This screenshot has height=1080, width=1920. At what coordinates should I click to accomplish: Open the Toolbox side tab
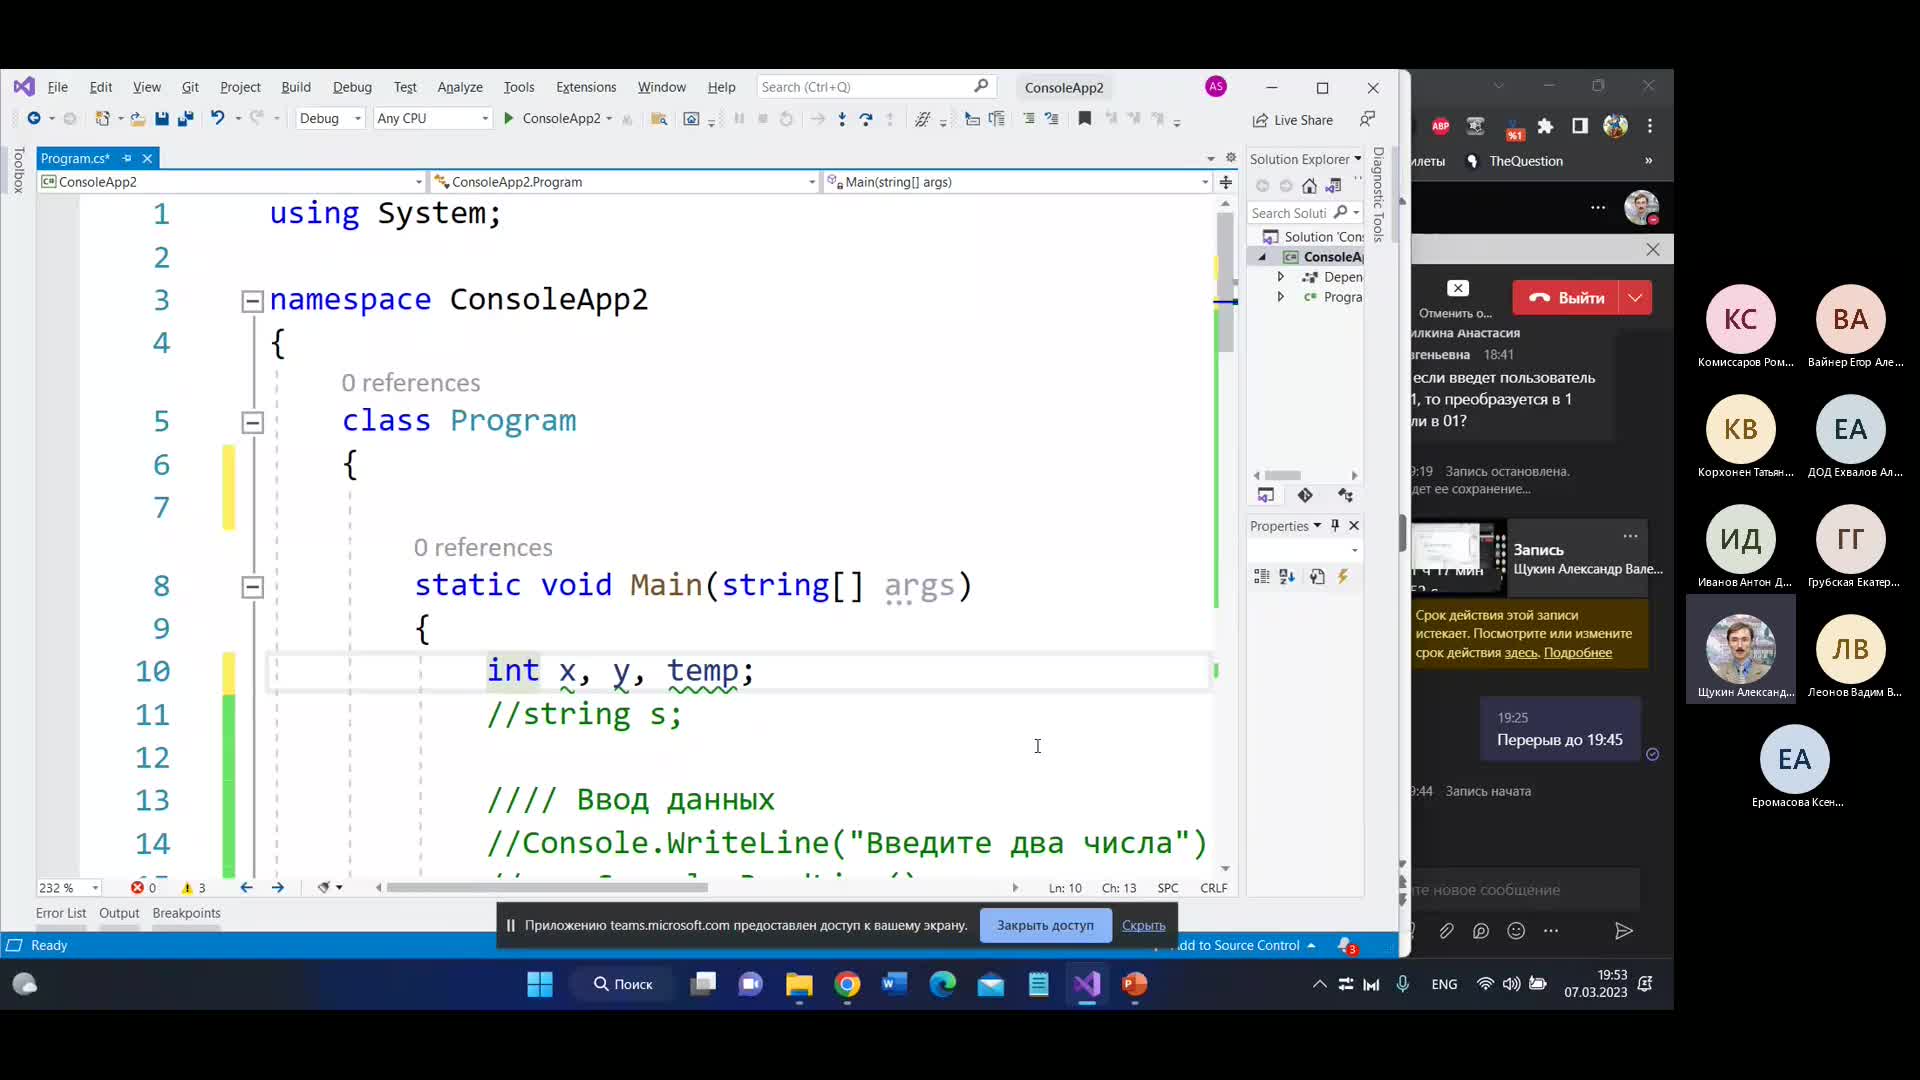coord(18,170)
